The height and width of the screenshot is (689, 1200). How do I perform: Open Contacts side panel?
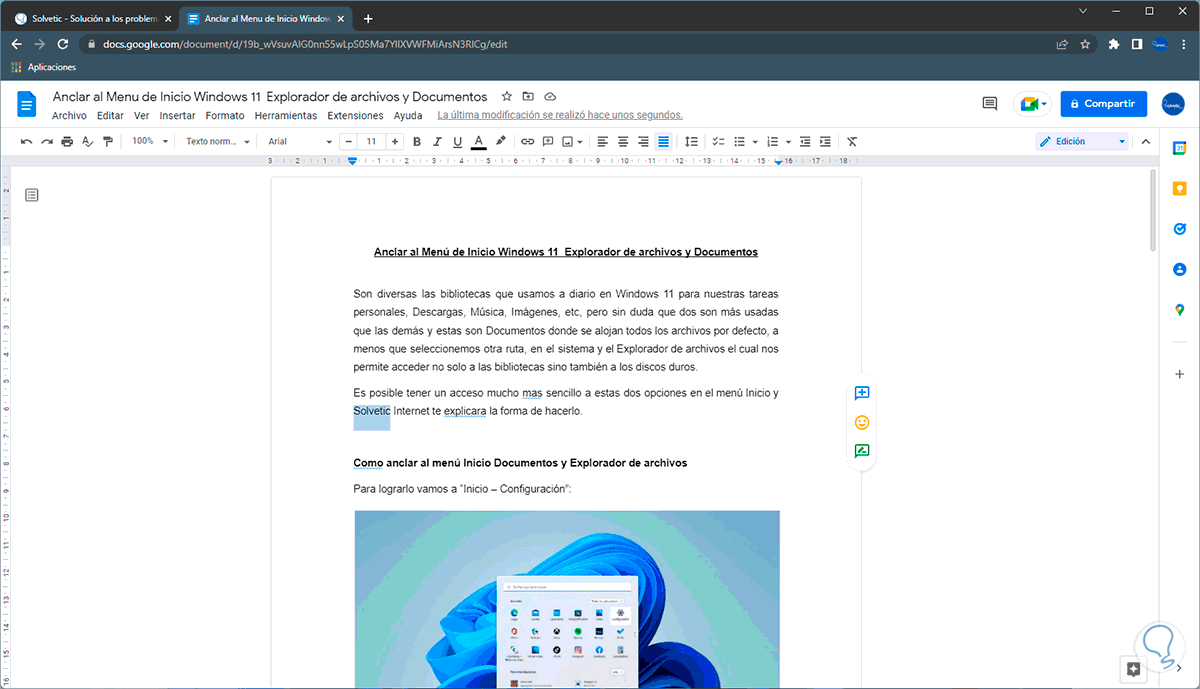click(1180, 269)
